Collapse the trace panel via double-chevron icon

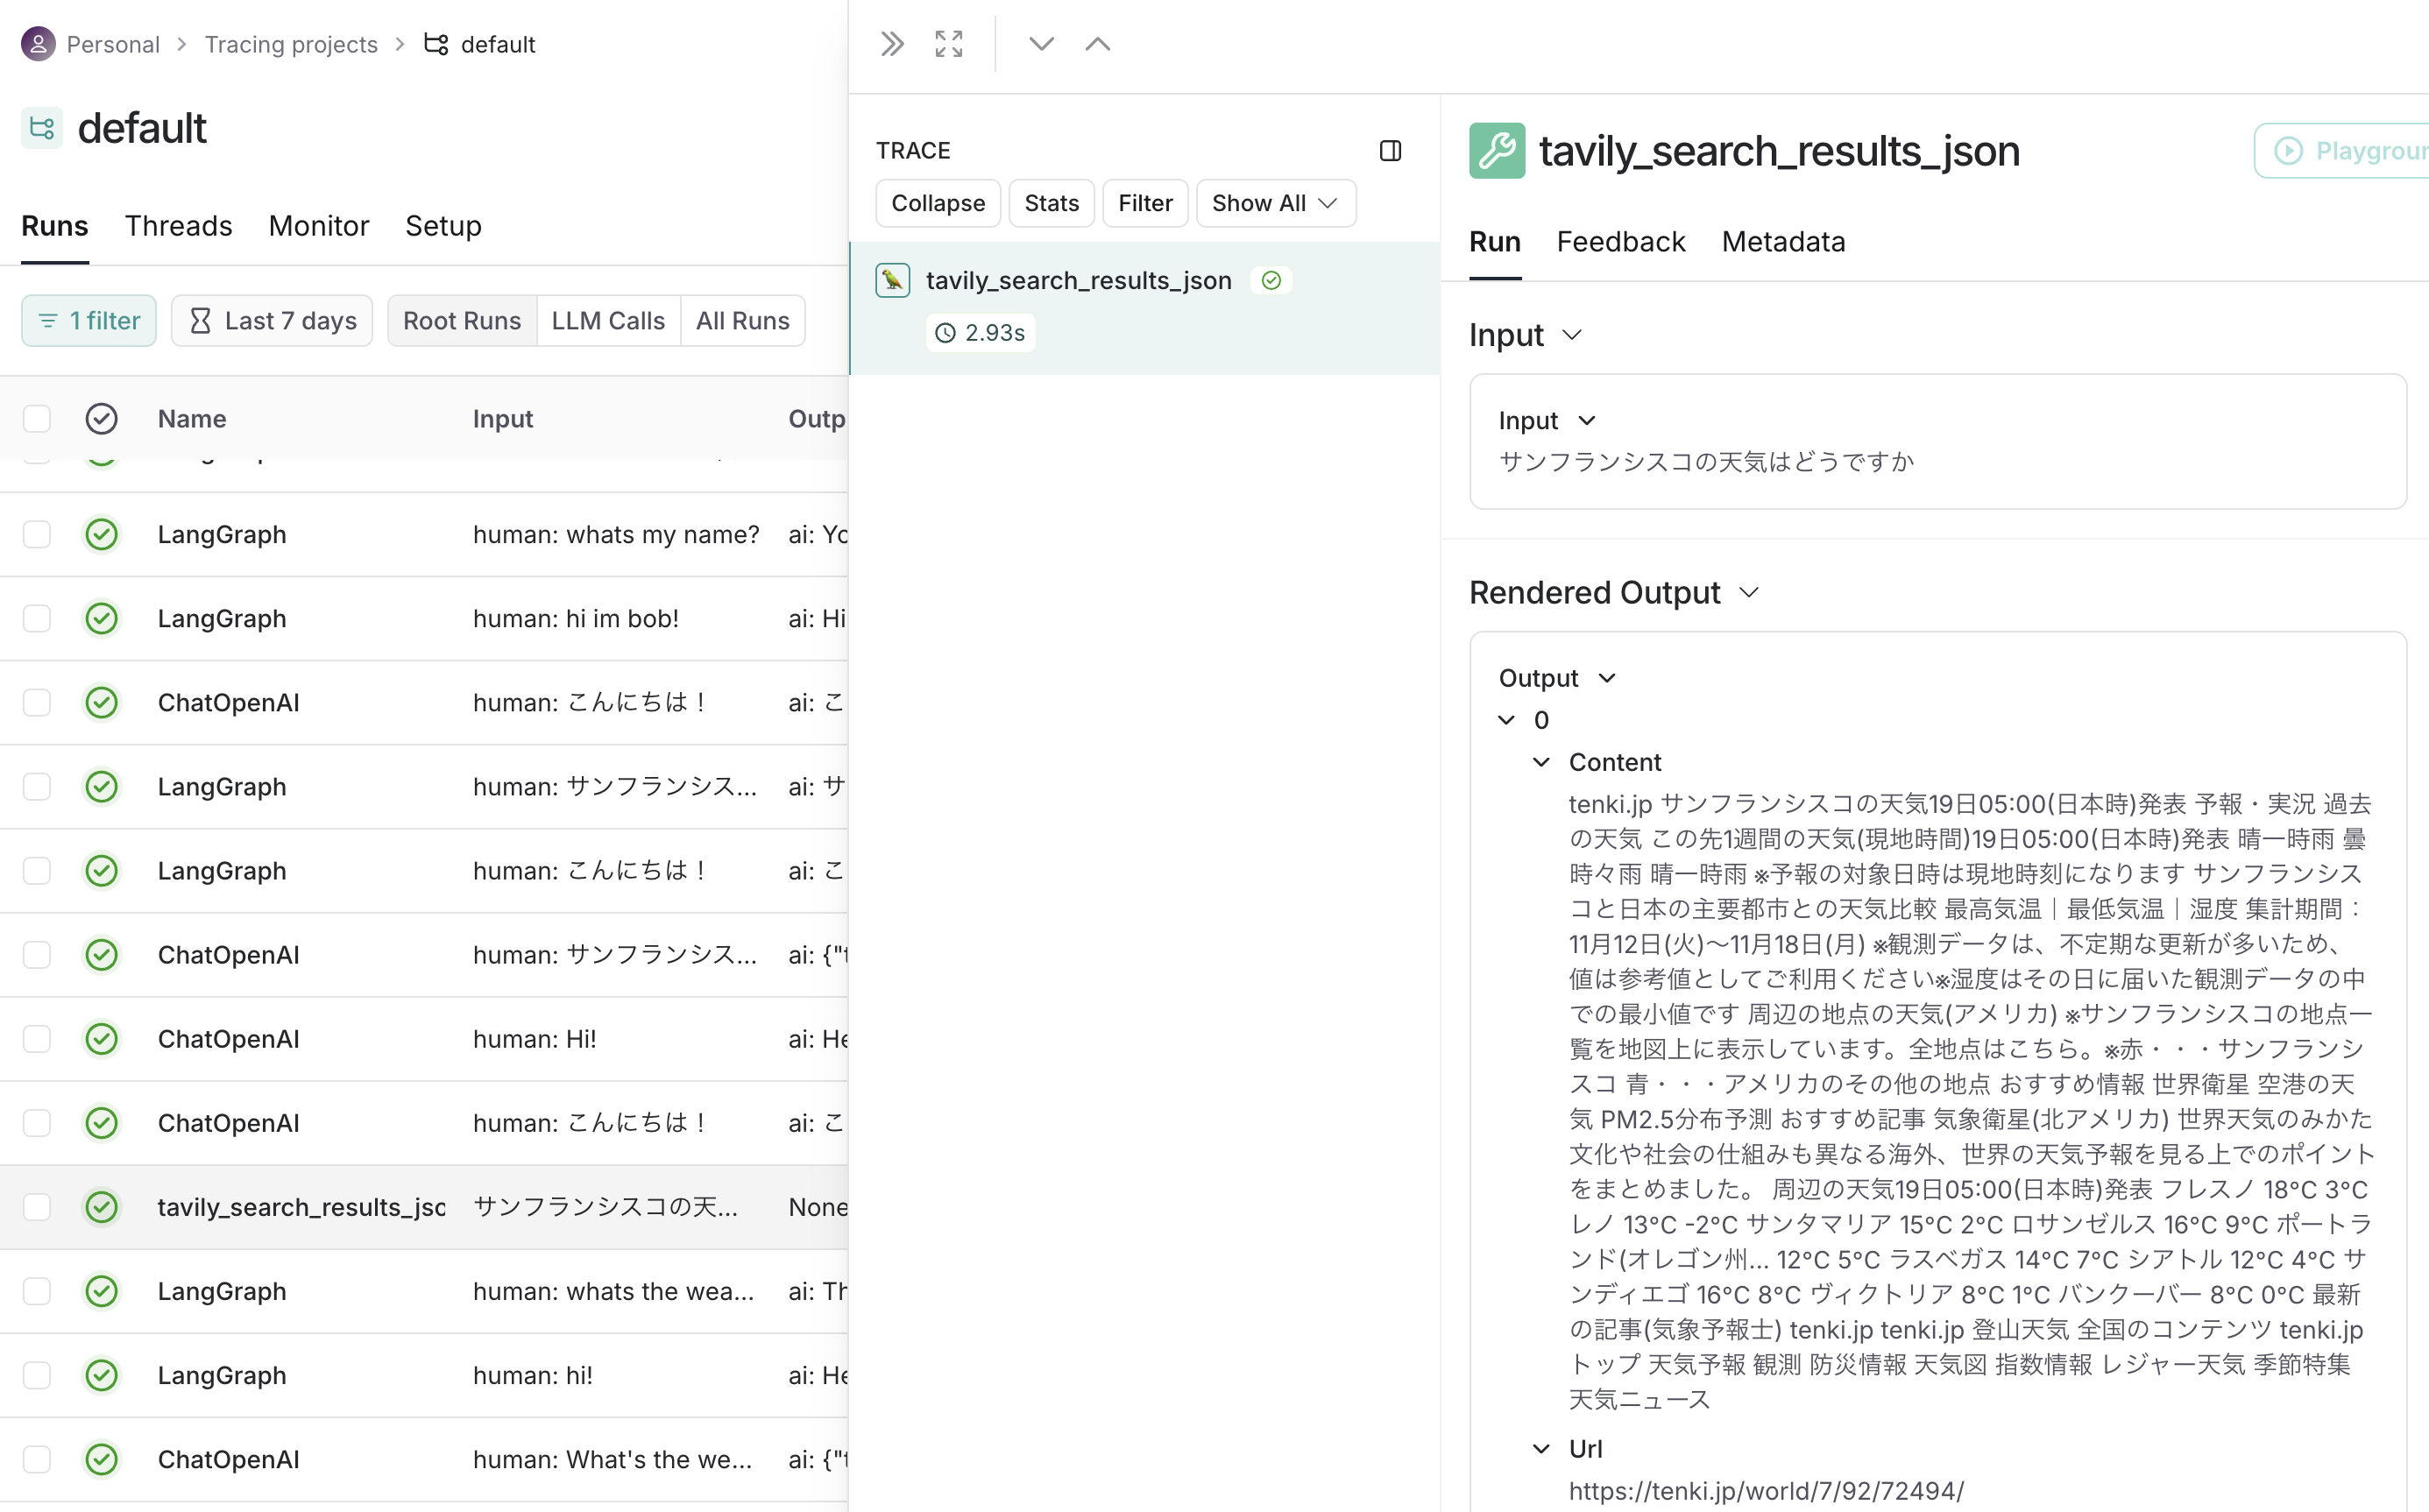[891, 44]
